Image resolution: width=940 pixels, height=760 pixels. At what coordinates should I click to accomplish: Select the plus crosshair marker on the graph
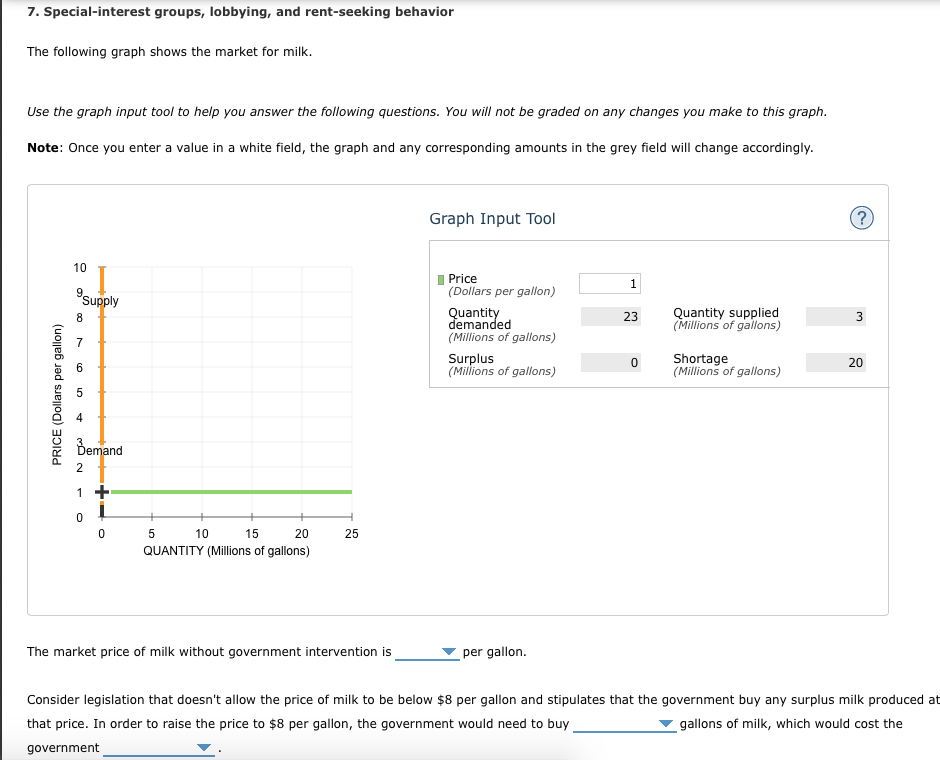pos(100,491)
